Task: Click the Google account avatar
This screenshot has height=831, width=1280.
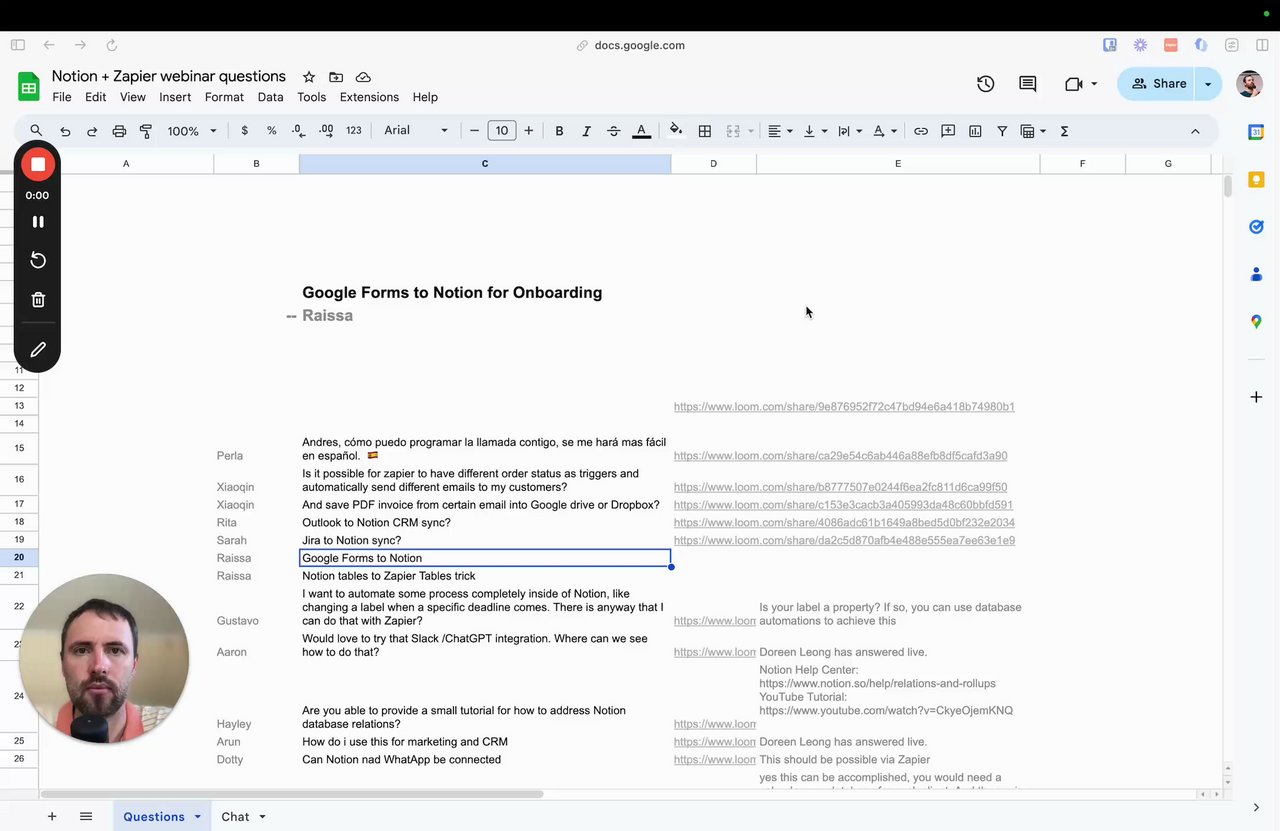Action: point(1249,84)
